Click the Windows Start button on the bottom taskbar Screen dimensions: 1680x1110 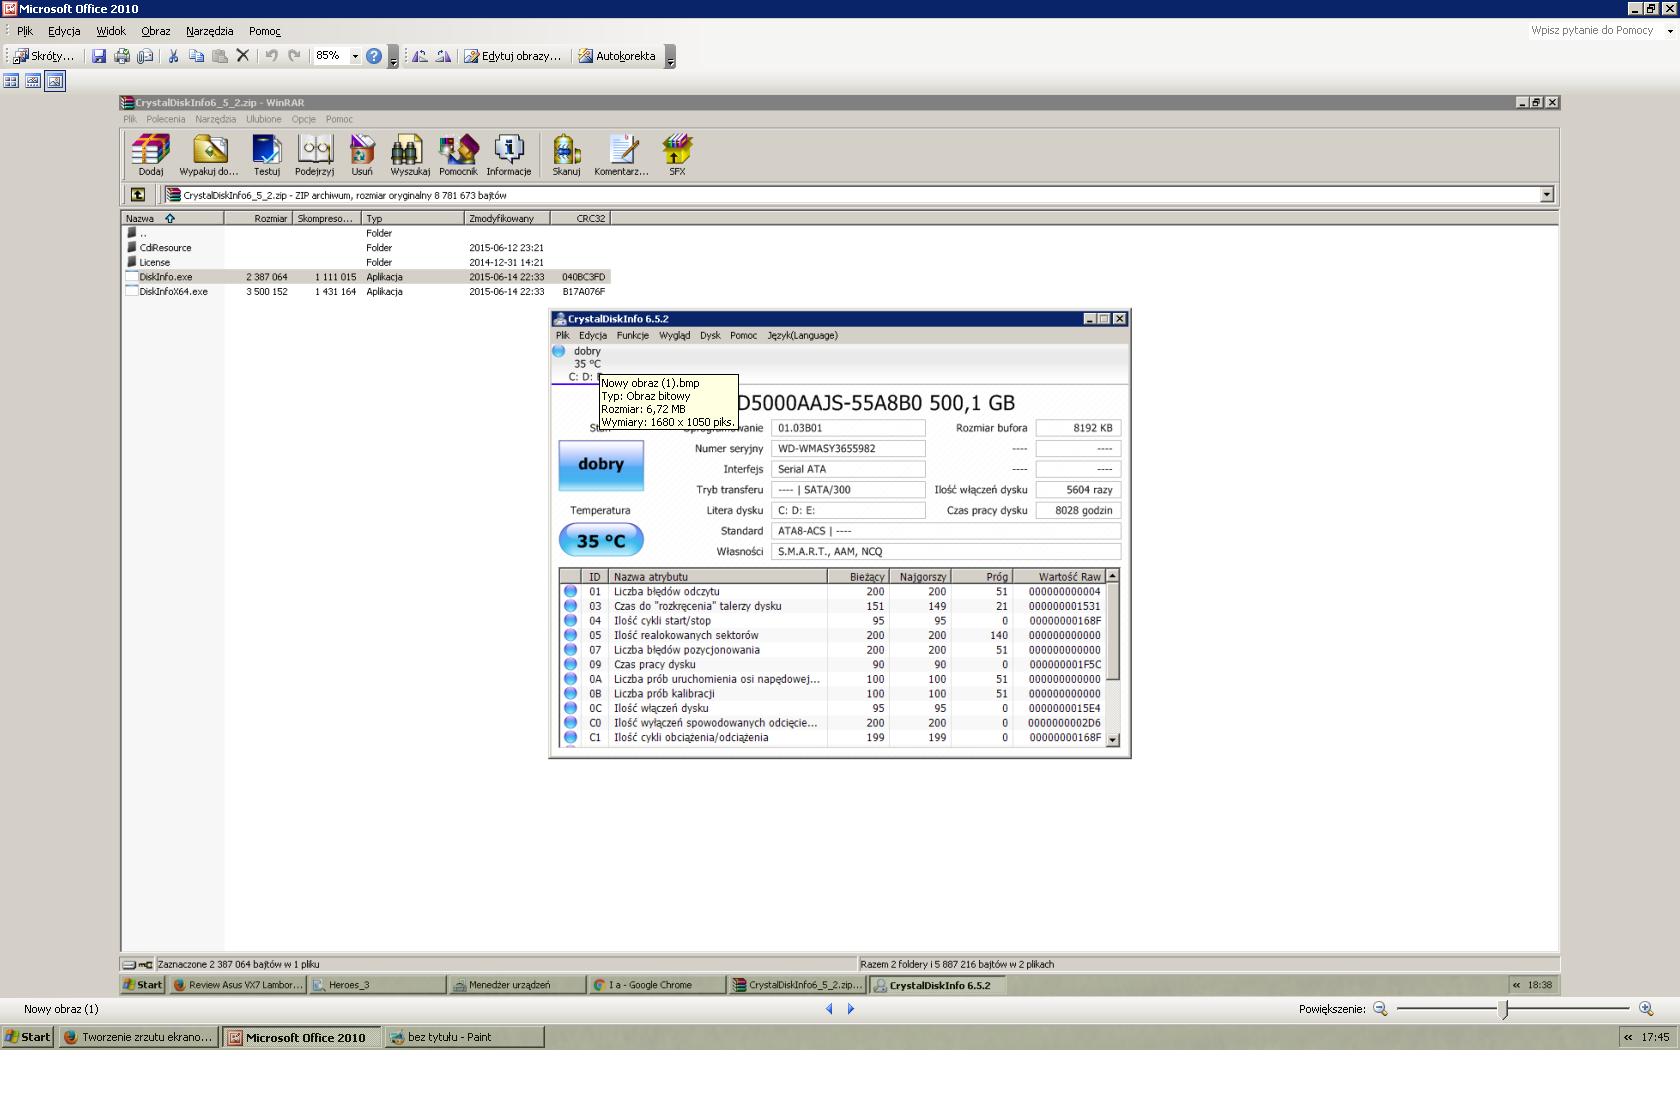coord(28,1037)
